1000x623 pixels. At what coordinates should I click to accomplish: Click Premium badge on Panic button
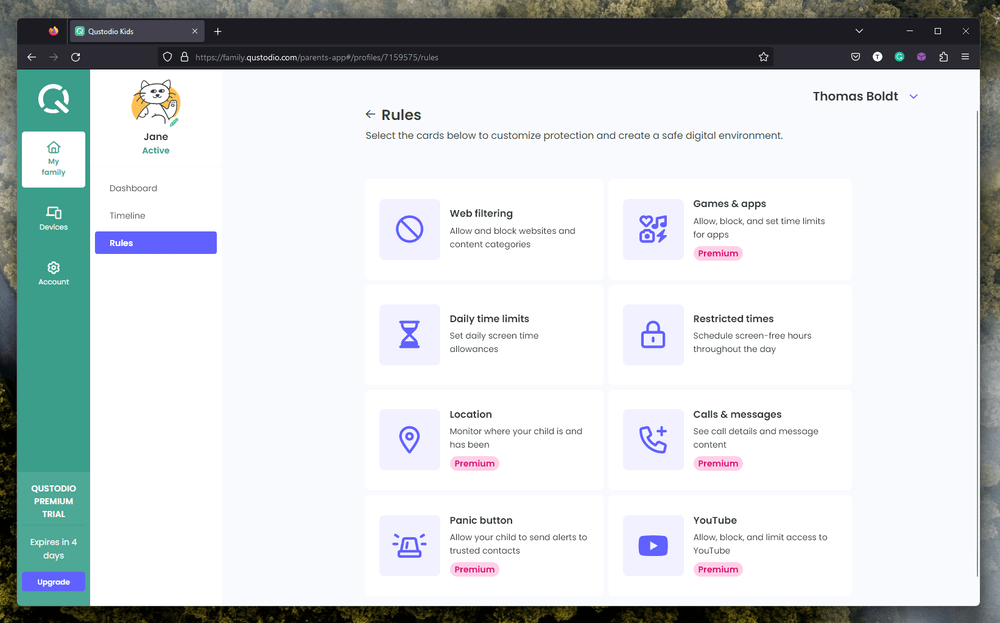[x=474, y=569]
